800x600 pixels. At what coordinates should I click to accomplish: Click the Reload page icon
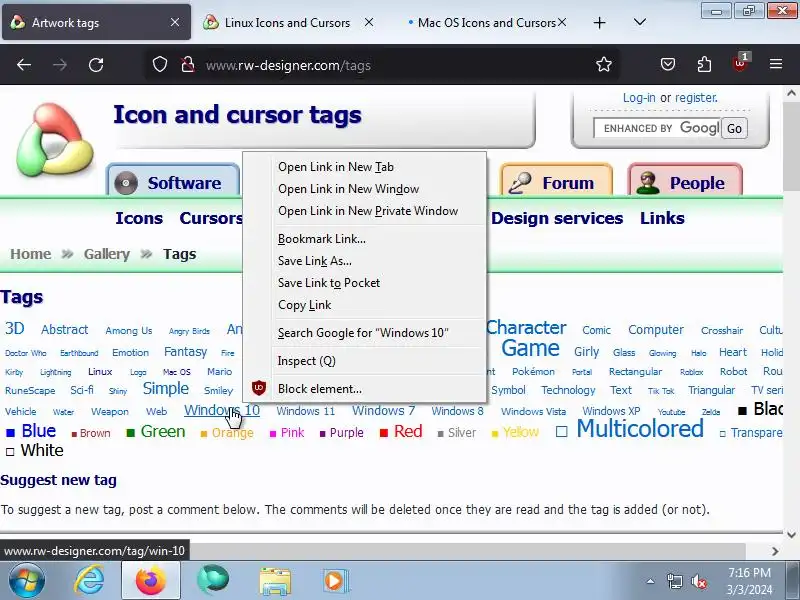[96, 65]
